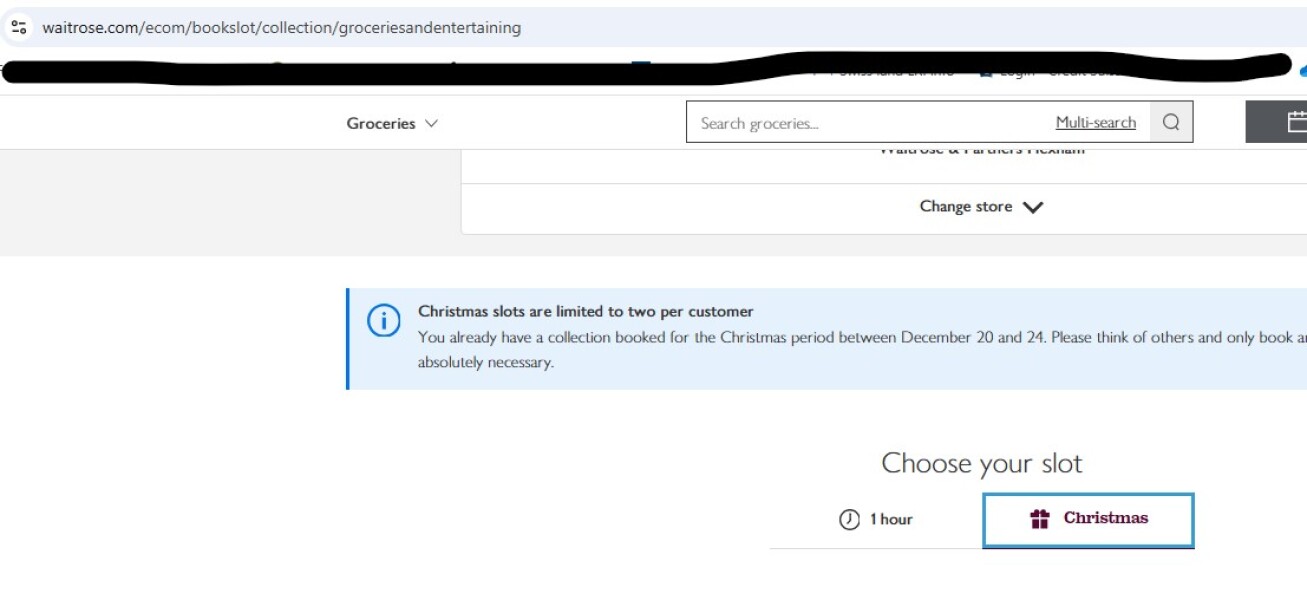Click the calendar slot icon at the right

[x=1296, y=122]
